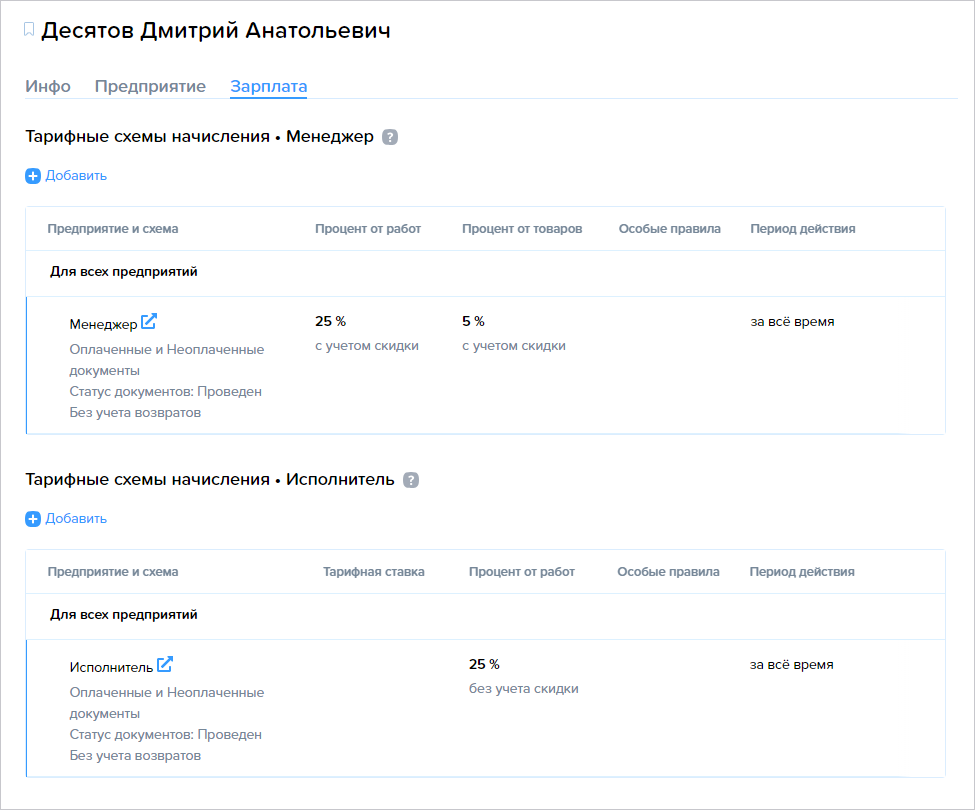
Task: Open the Менеджер scheme name
Action: (103, 324)
